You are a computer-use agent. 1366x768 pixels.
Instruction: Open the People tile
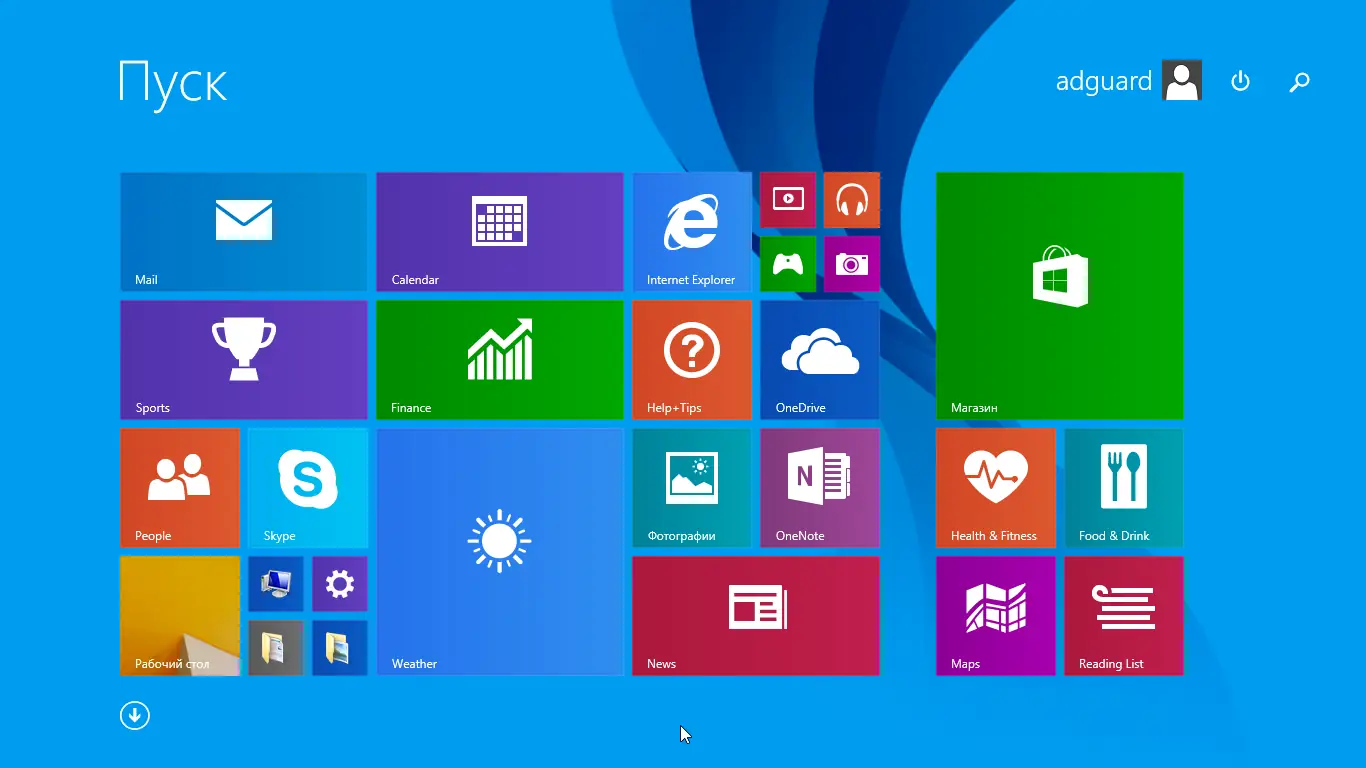(x=180, y=488)
